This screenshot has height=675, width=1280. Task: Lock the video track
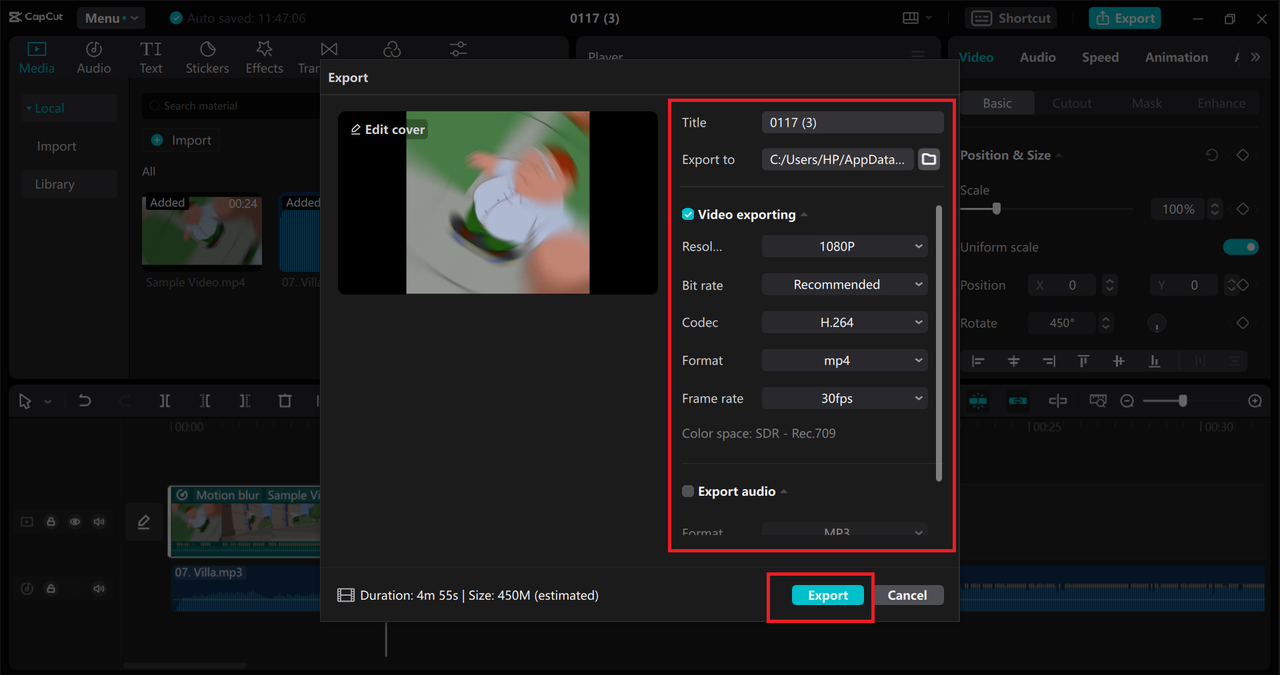tap(51, 522)
